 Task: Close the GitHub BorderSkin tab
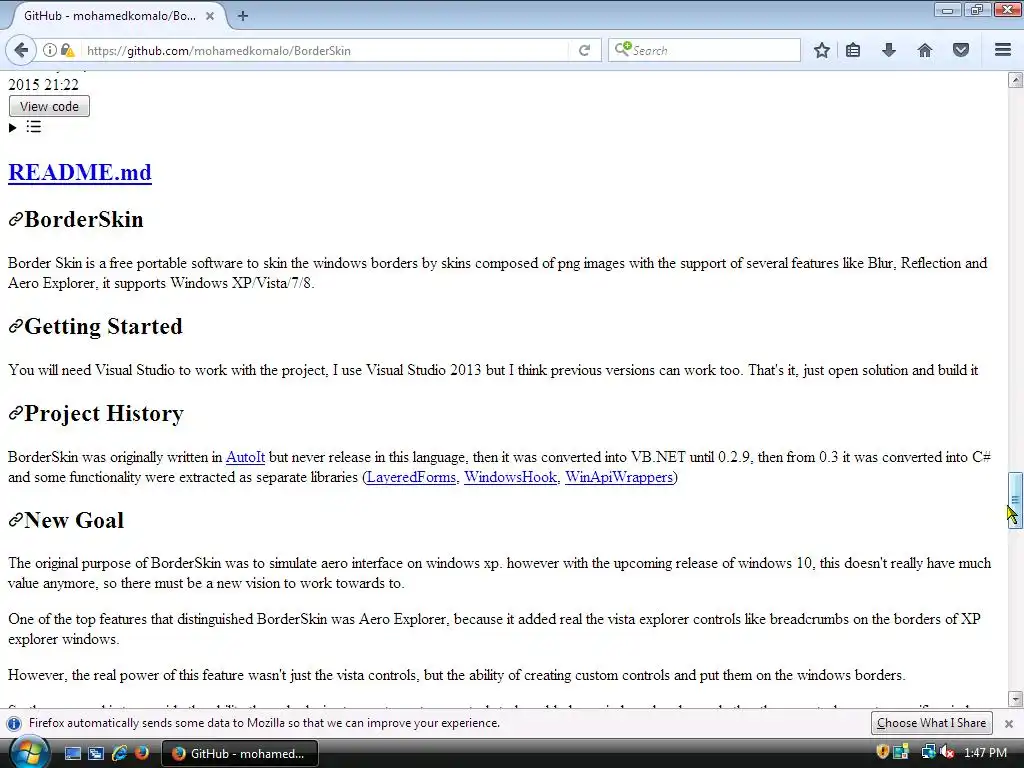[210, 16]
